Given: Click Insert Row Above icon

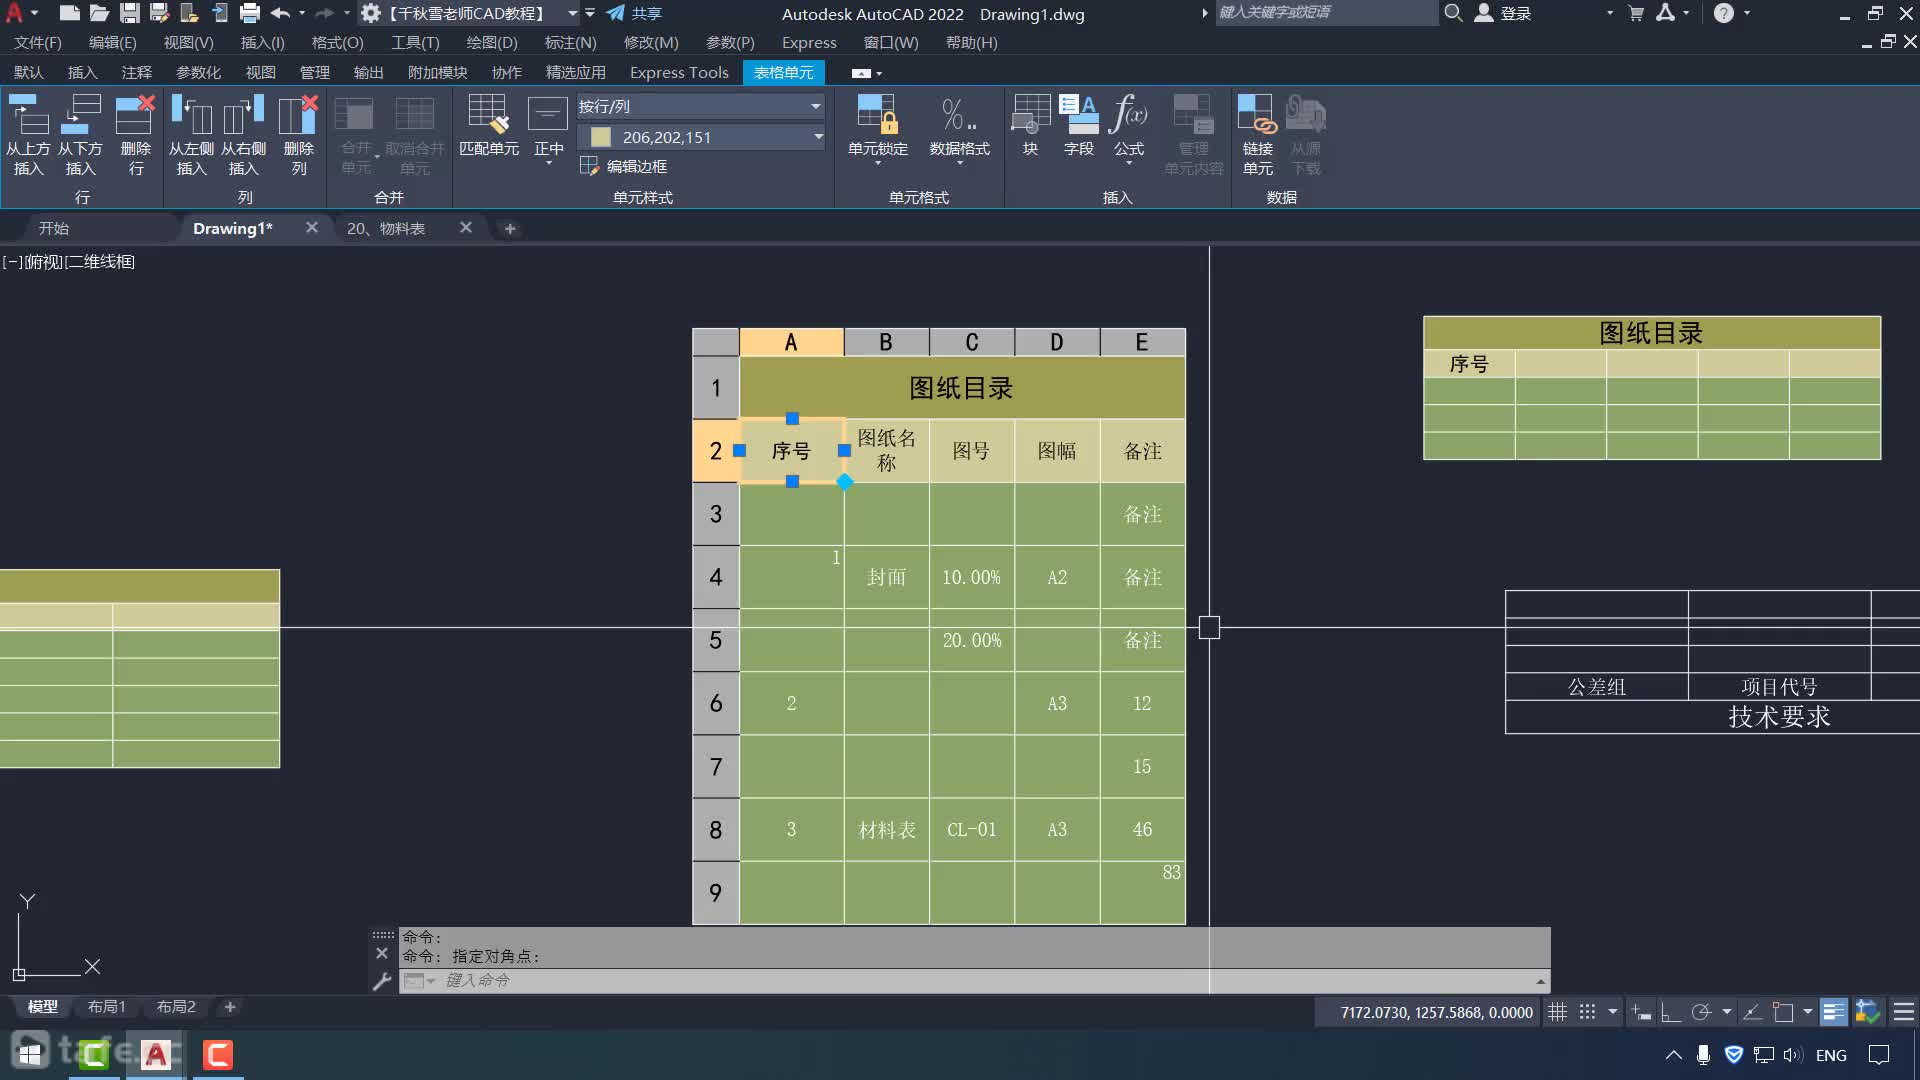Looking at the screenshot, I should click(x=28, y=115).
